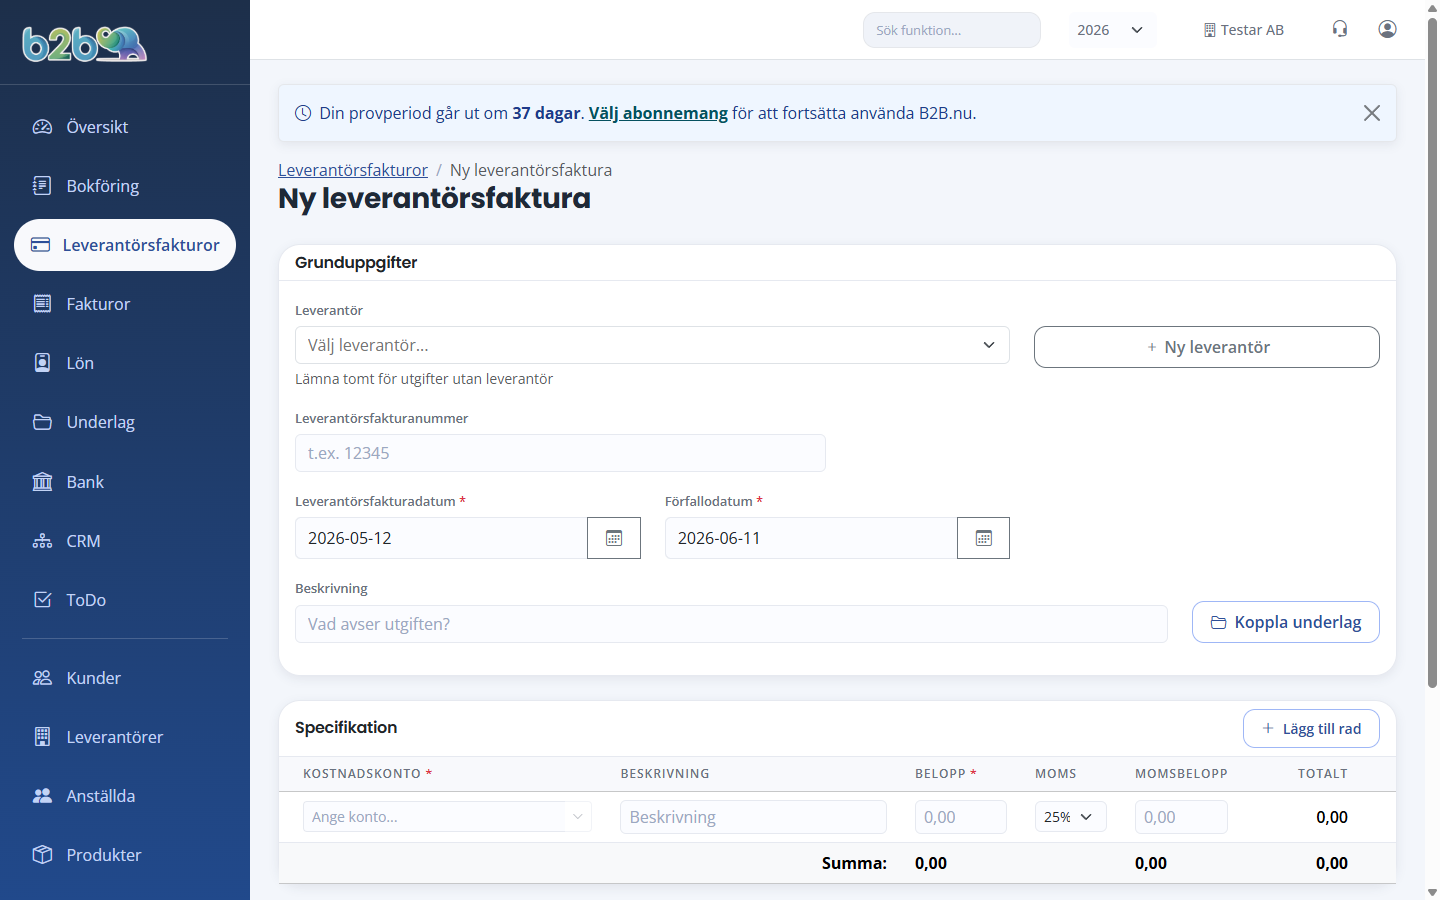The image size is (1440, 900).
Task: Click the Lägg till rad button
Action: click(x=1311, y=729)
